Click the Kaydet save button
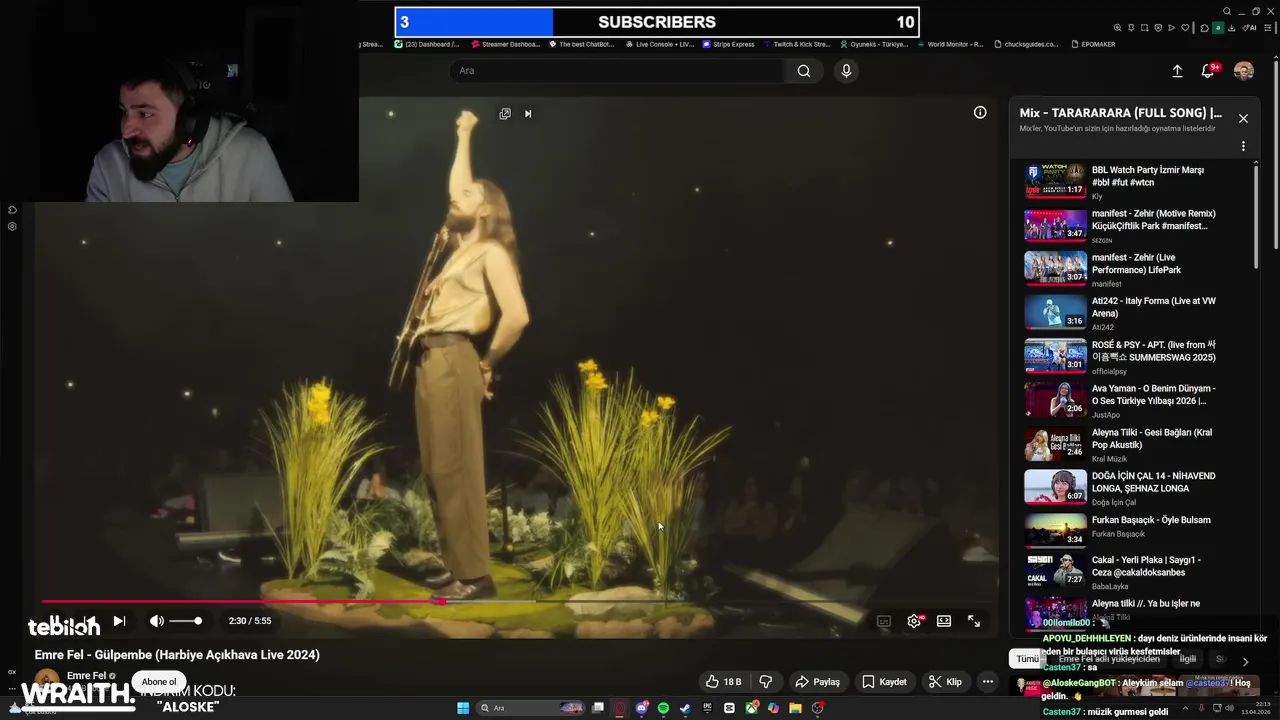Viewport: 1280px width, 720px height. click(x=885, y=682)
